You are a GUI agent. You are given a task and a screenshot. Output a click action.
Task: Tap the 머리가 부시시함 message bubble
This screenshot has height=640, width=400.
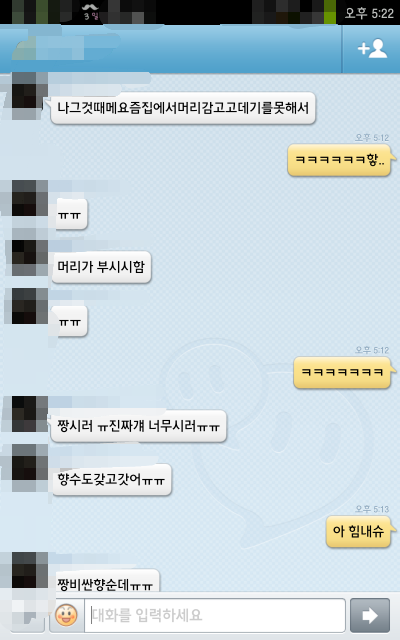[x=101, y=267]
